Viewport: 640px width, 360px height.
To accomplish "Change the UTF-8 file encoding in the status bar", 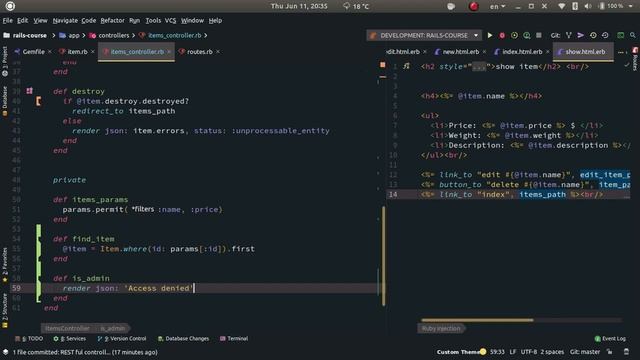I will pyautogui.click(x=529, y=352).
